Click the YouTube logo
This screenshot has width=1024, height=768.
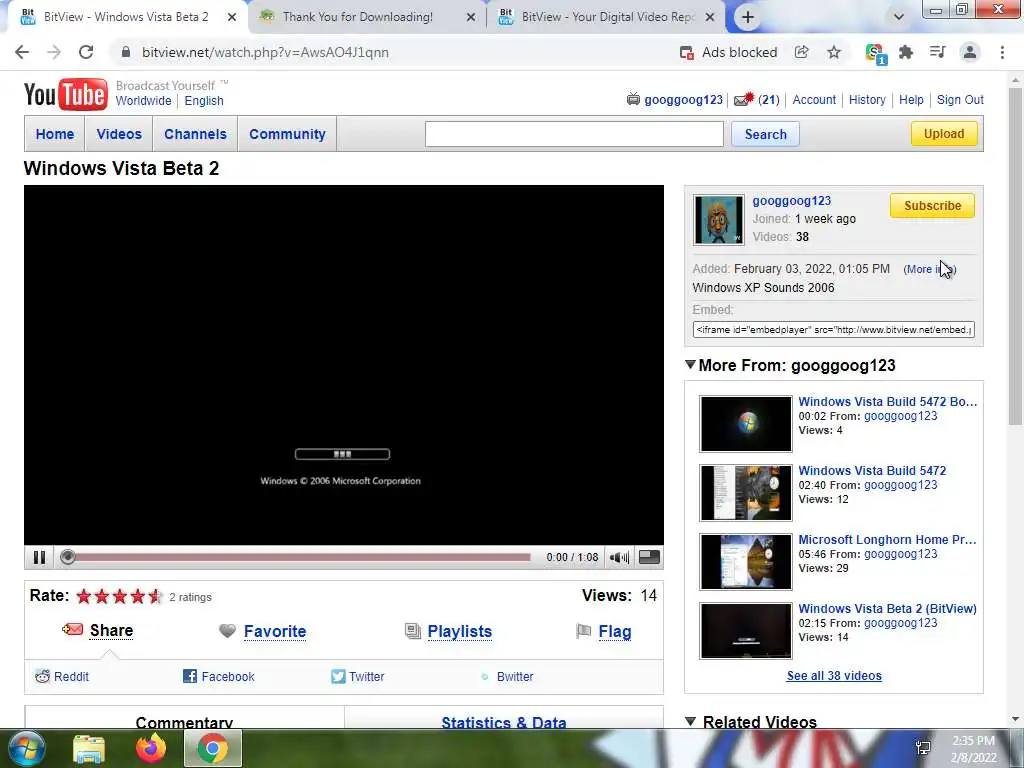65,94
